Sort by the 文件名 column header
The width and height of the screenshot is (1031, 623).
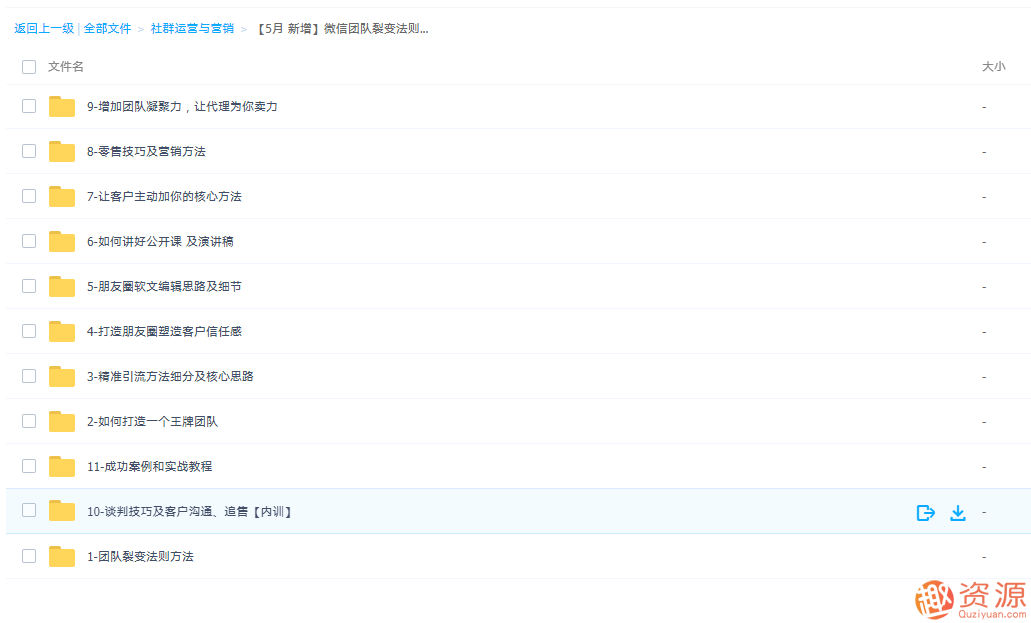point(66,66)
